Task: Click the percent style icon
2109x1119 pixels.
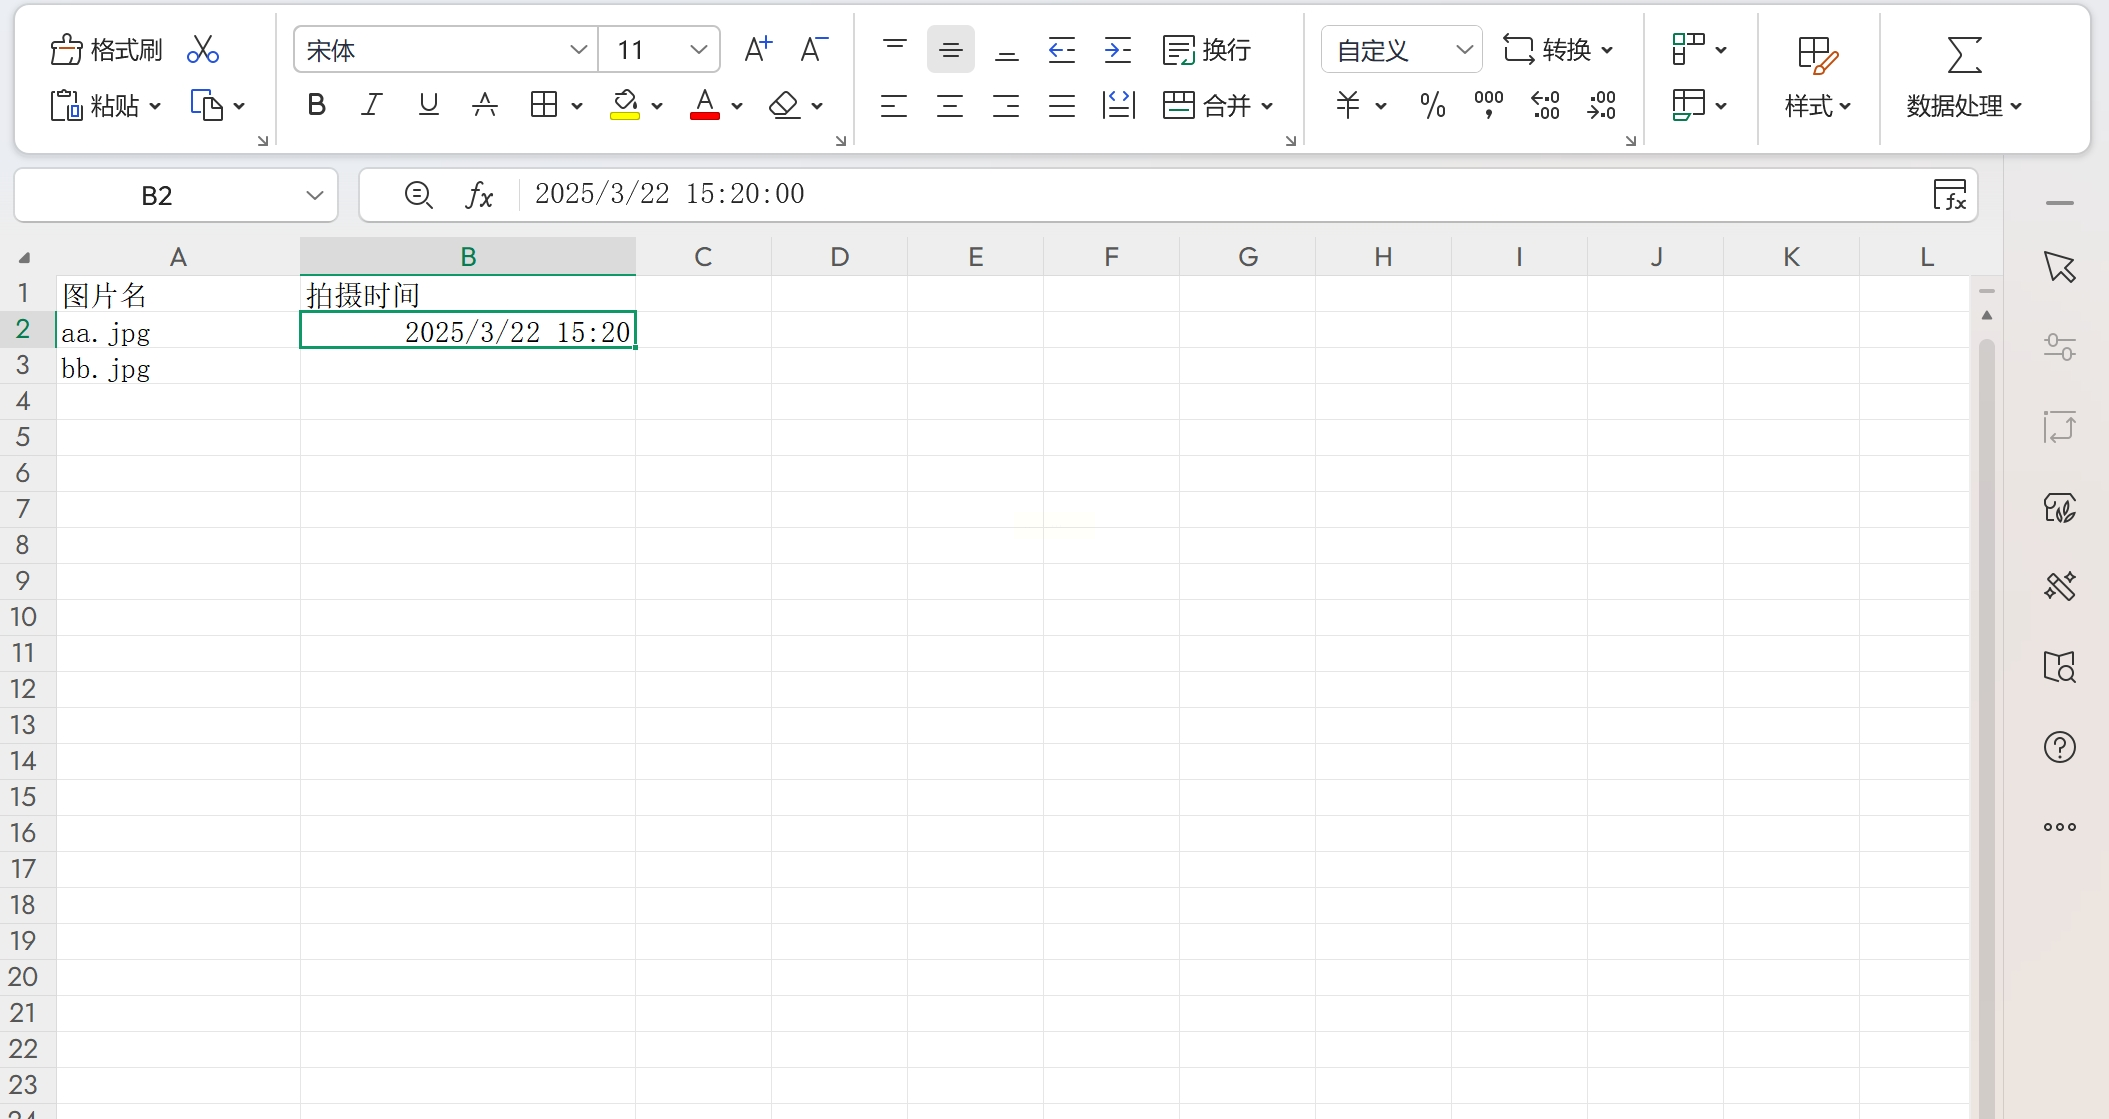Action: [1432, 105]
